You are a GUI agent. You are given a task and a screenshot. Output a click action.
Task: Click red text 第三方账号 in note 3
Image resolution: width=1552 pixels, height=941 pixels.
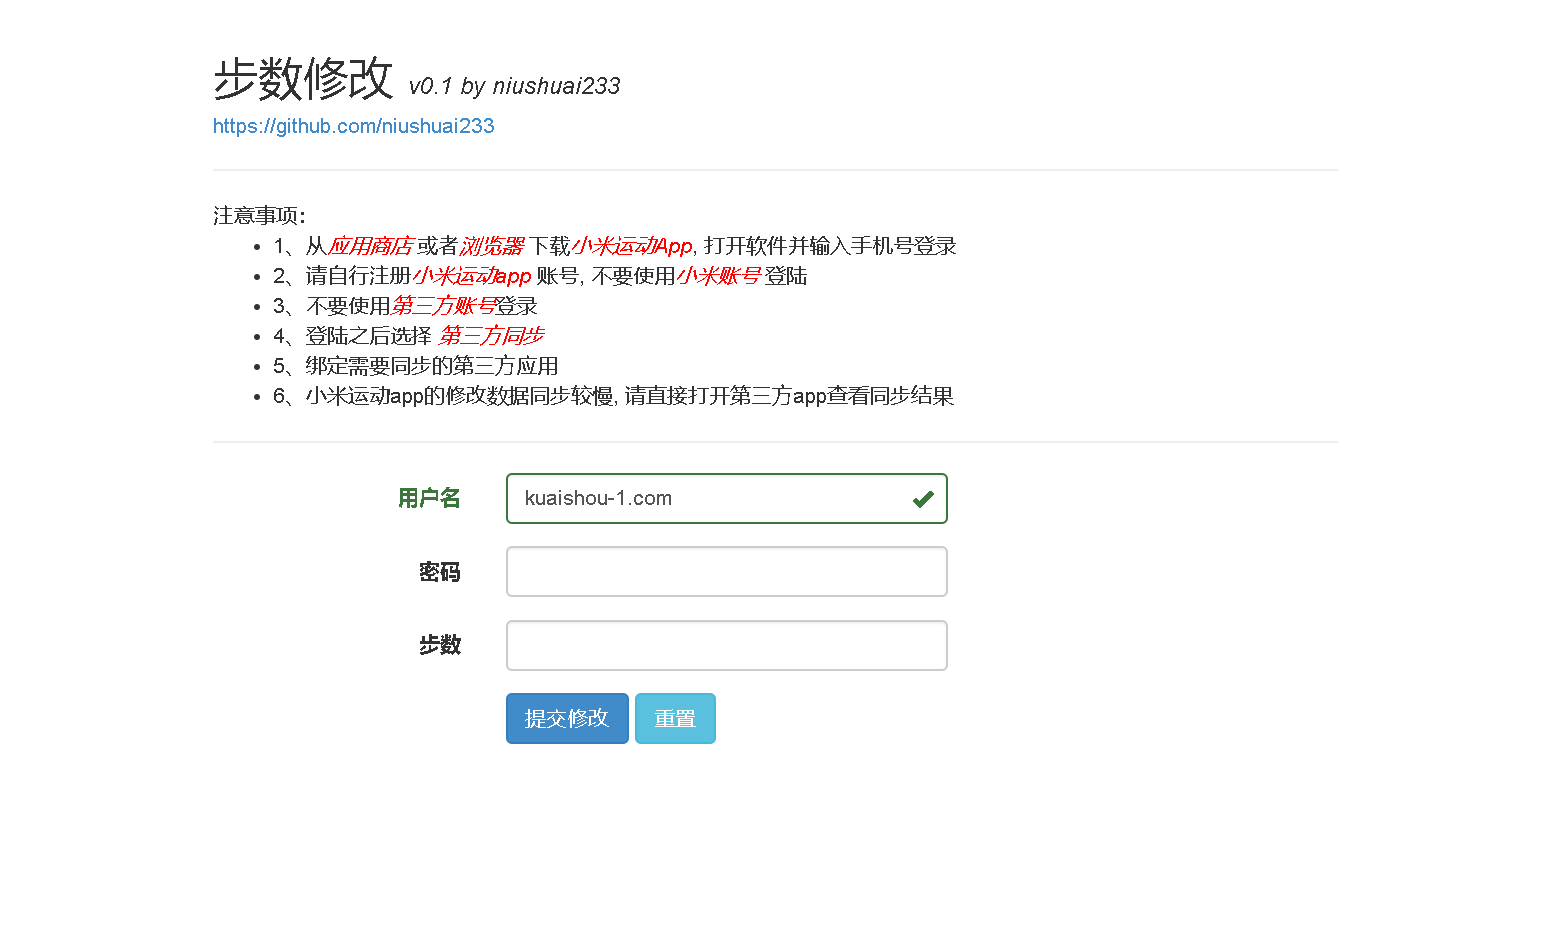[x=443, y=306]
